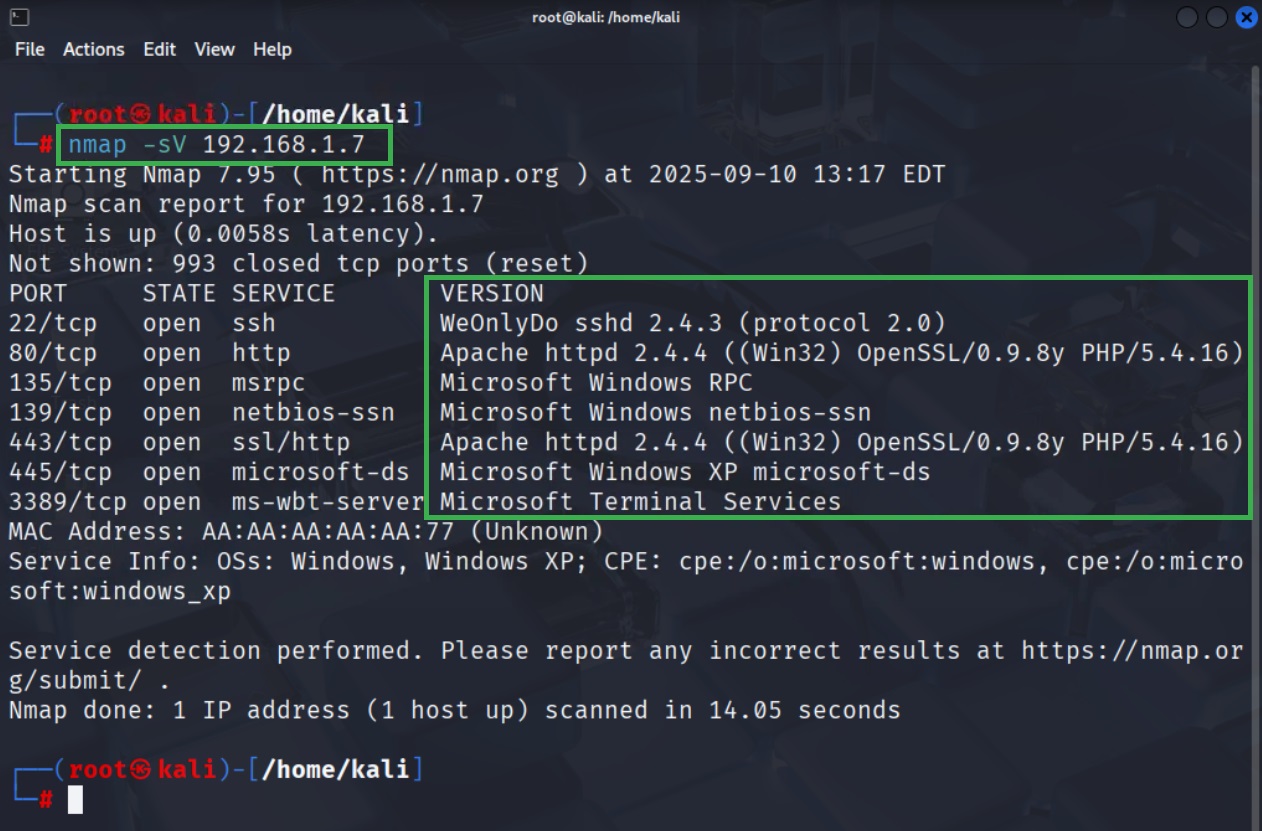Click the nmap -sV 192.168.1.7 command
1262x831 pixels.
[x=216, y=145]
